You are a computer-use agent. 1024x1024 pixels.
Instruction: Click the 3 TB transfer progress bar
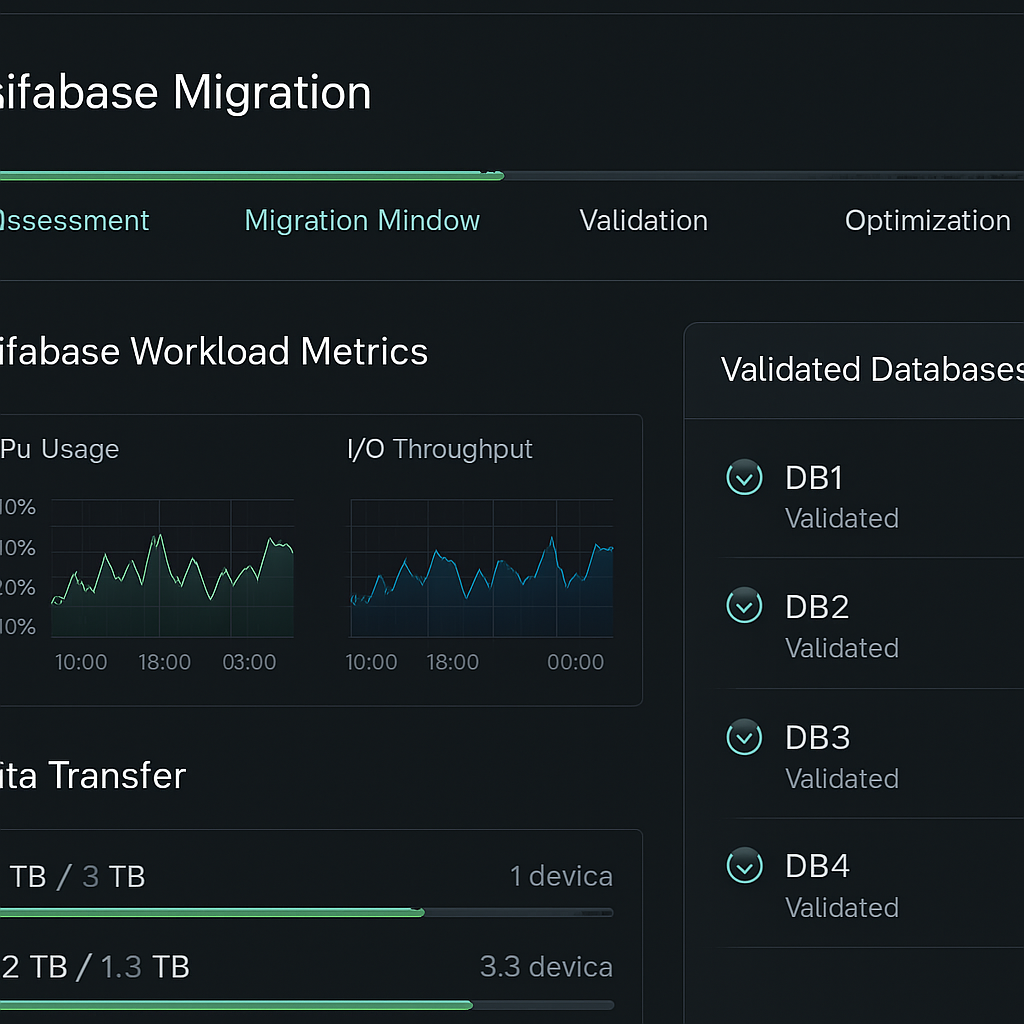point(307,912)
